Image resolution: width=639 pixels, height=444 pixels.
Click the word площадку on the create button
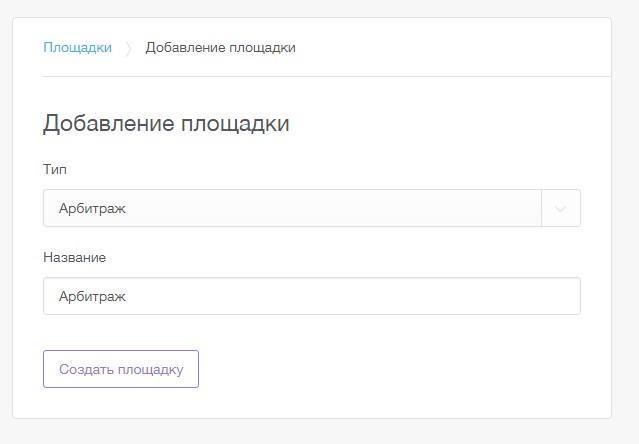coord(151,369)
